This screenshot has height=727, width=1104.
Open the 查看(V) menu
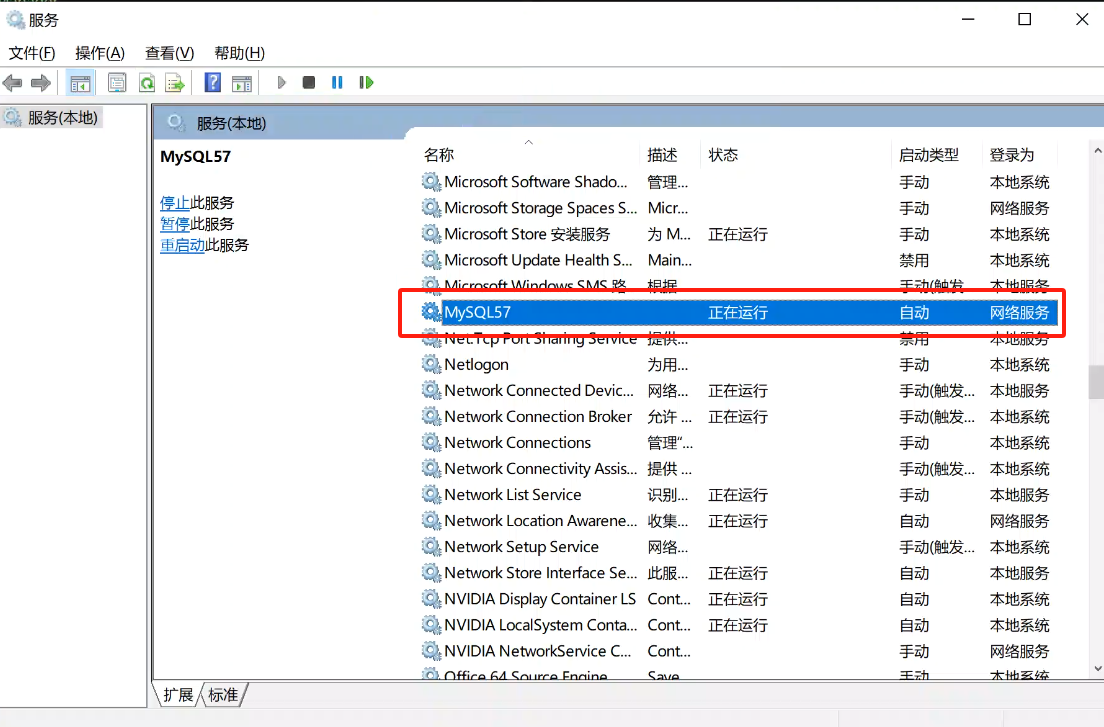tap(169, 53)
